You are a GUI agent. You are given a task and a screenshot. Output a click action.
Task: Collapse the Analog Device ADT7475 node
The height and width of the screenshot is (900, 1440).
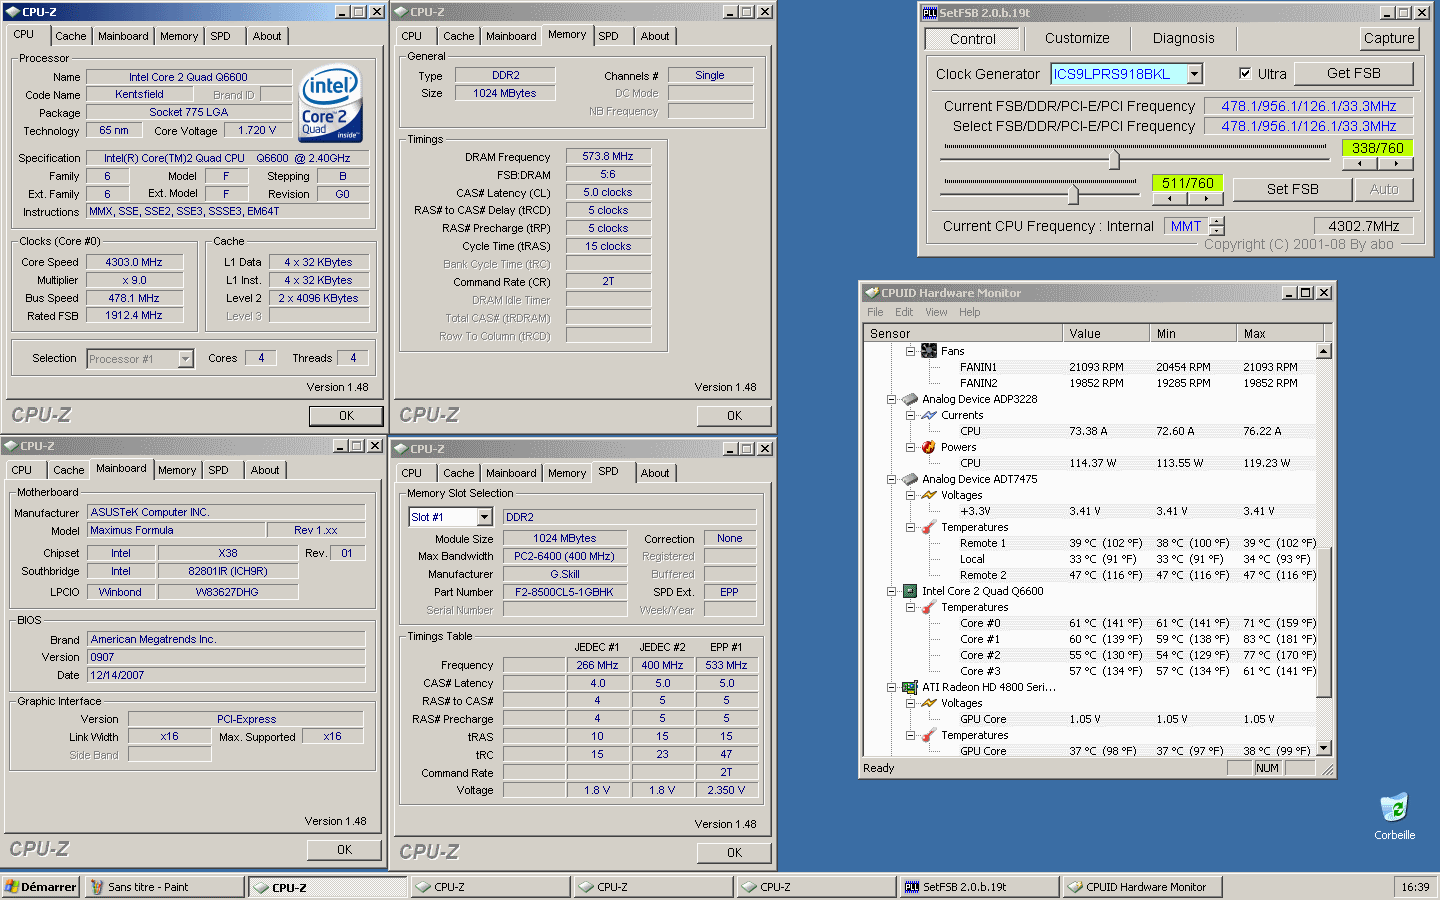pos(891,479)
